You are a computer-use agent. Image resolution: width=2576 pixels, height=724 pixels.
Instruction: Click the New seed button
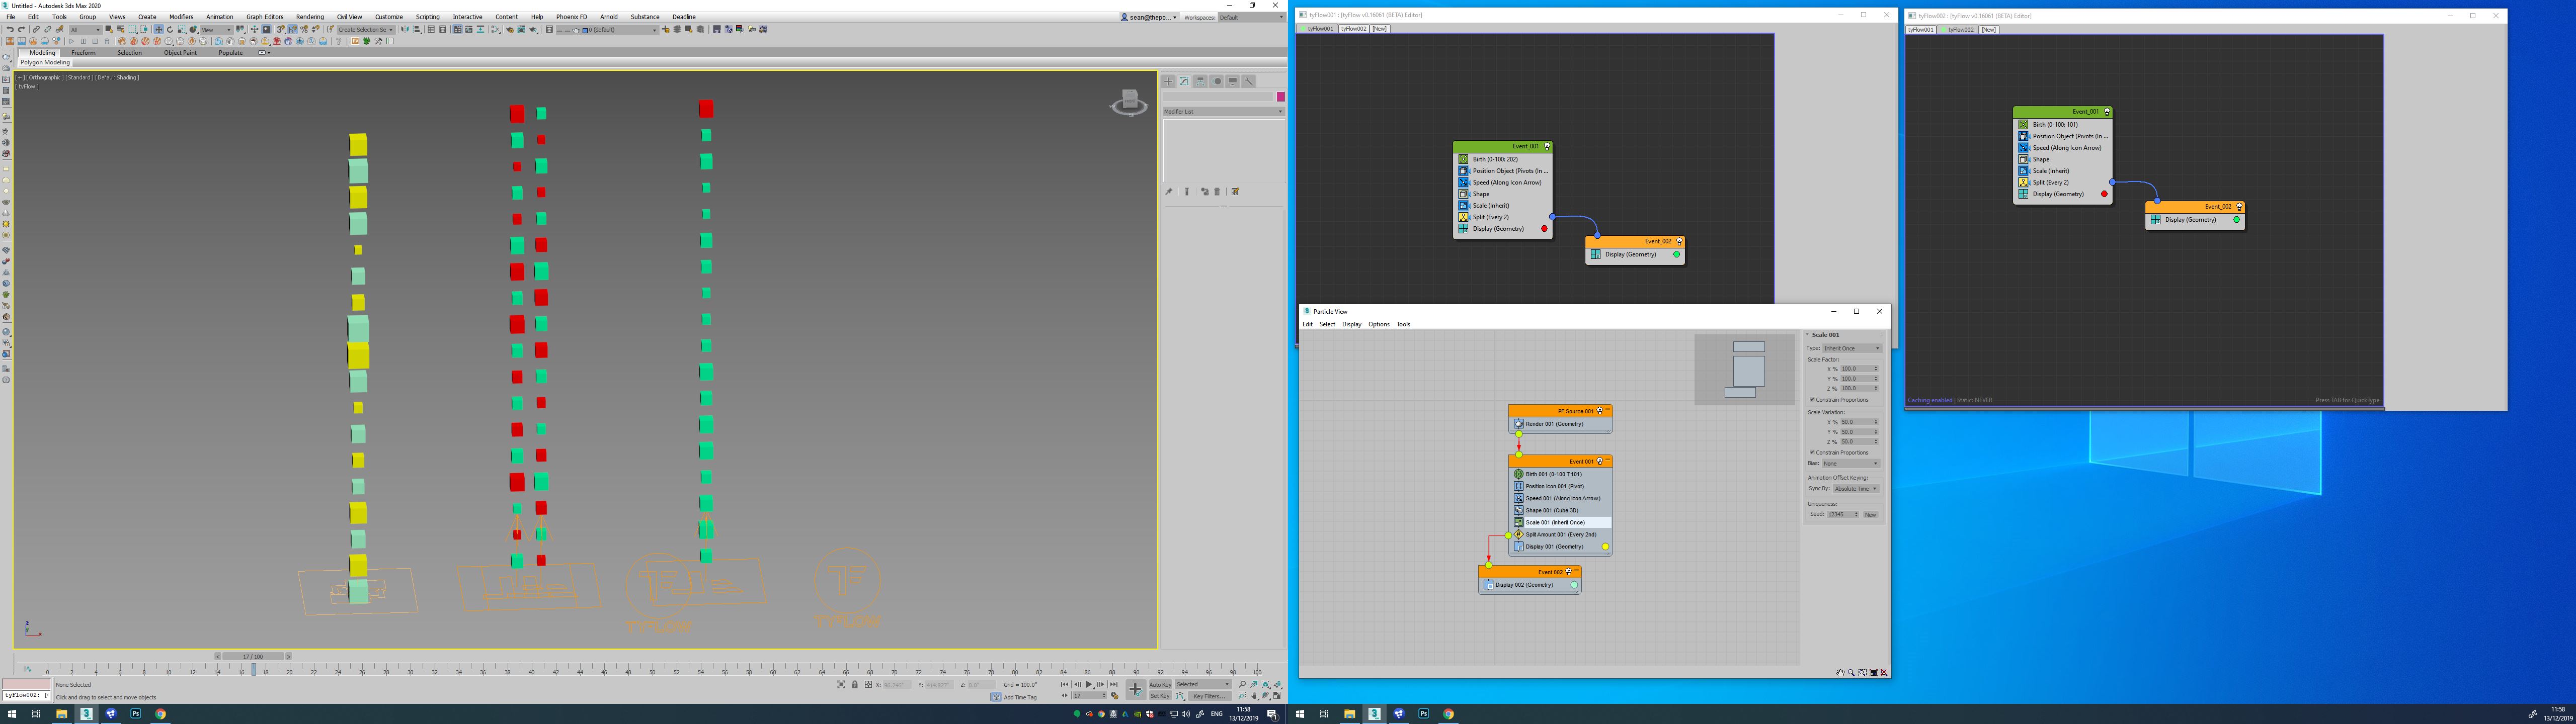click(x=1870, y=514)
